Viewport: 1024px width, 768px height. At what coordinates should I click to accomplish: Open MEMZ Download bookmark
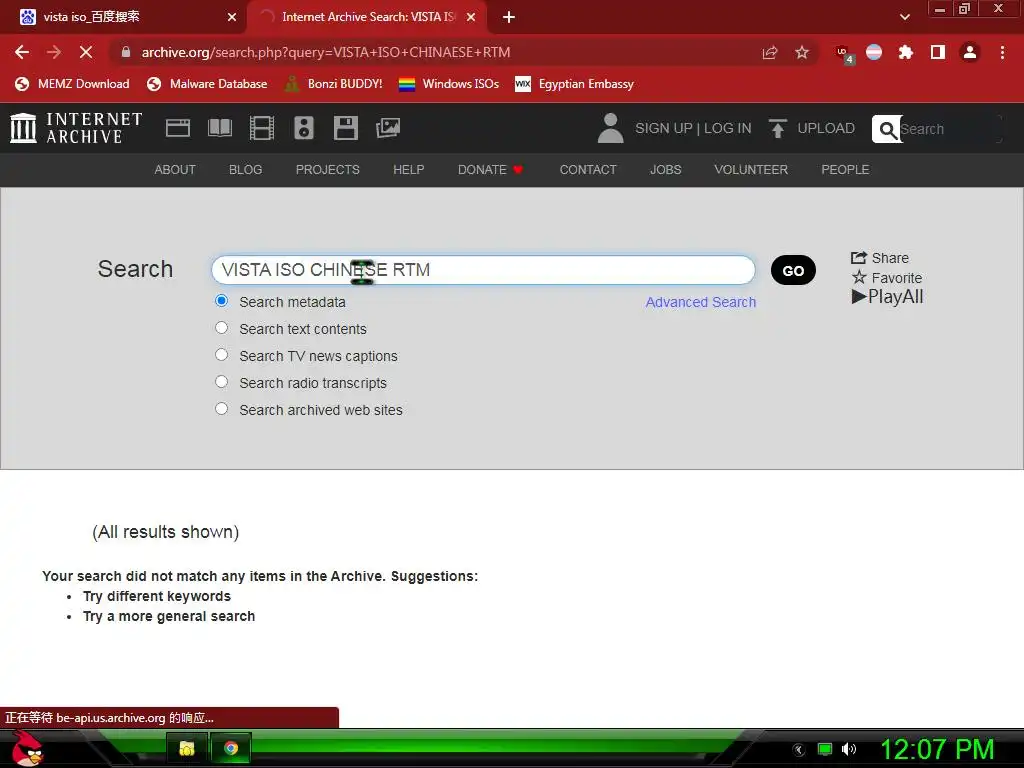[x=72, y=84]
